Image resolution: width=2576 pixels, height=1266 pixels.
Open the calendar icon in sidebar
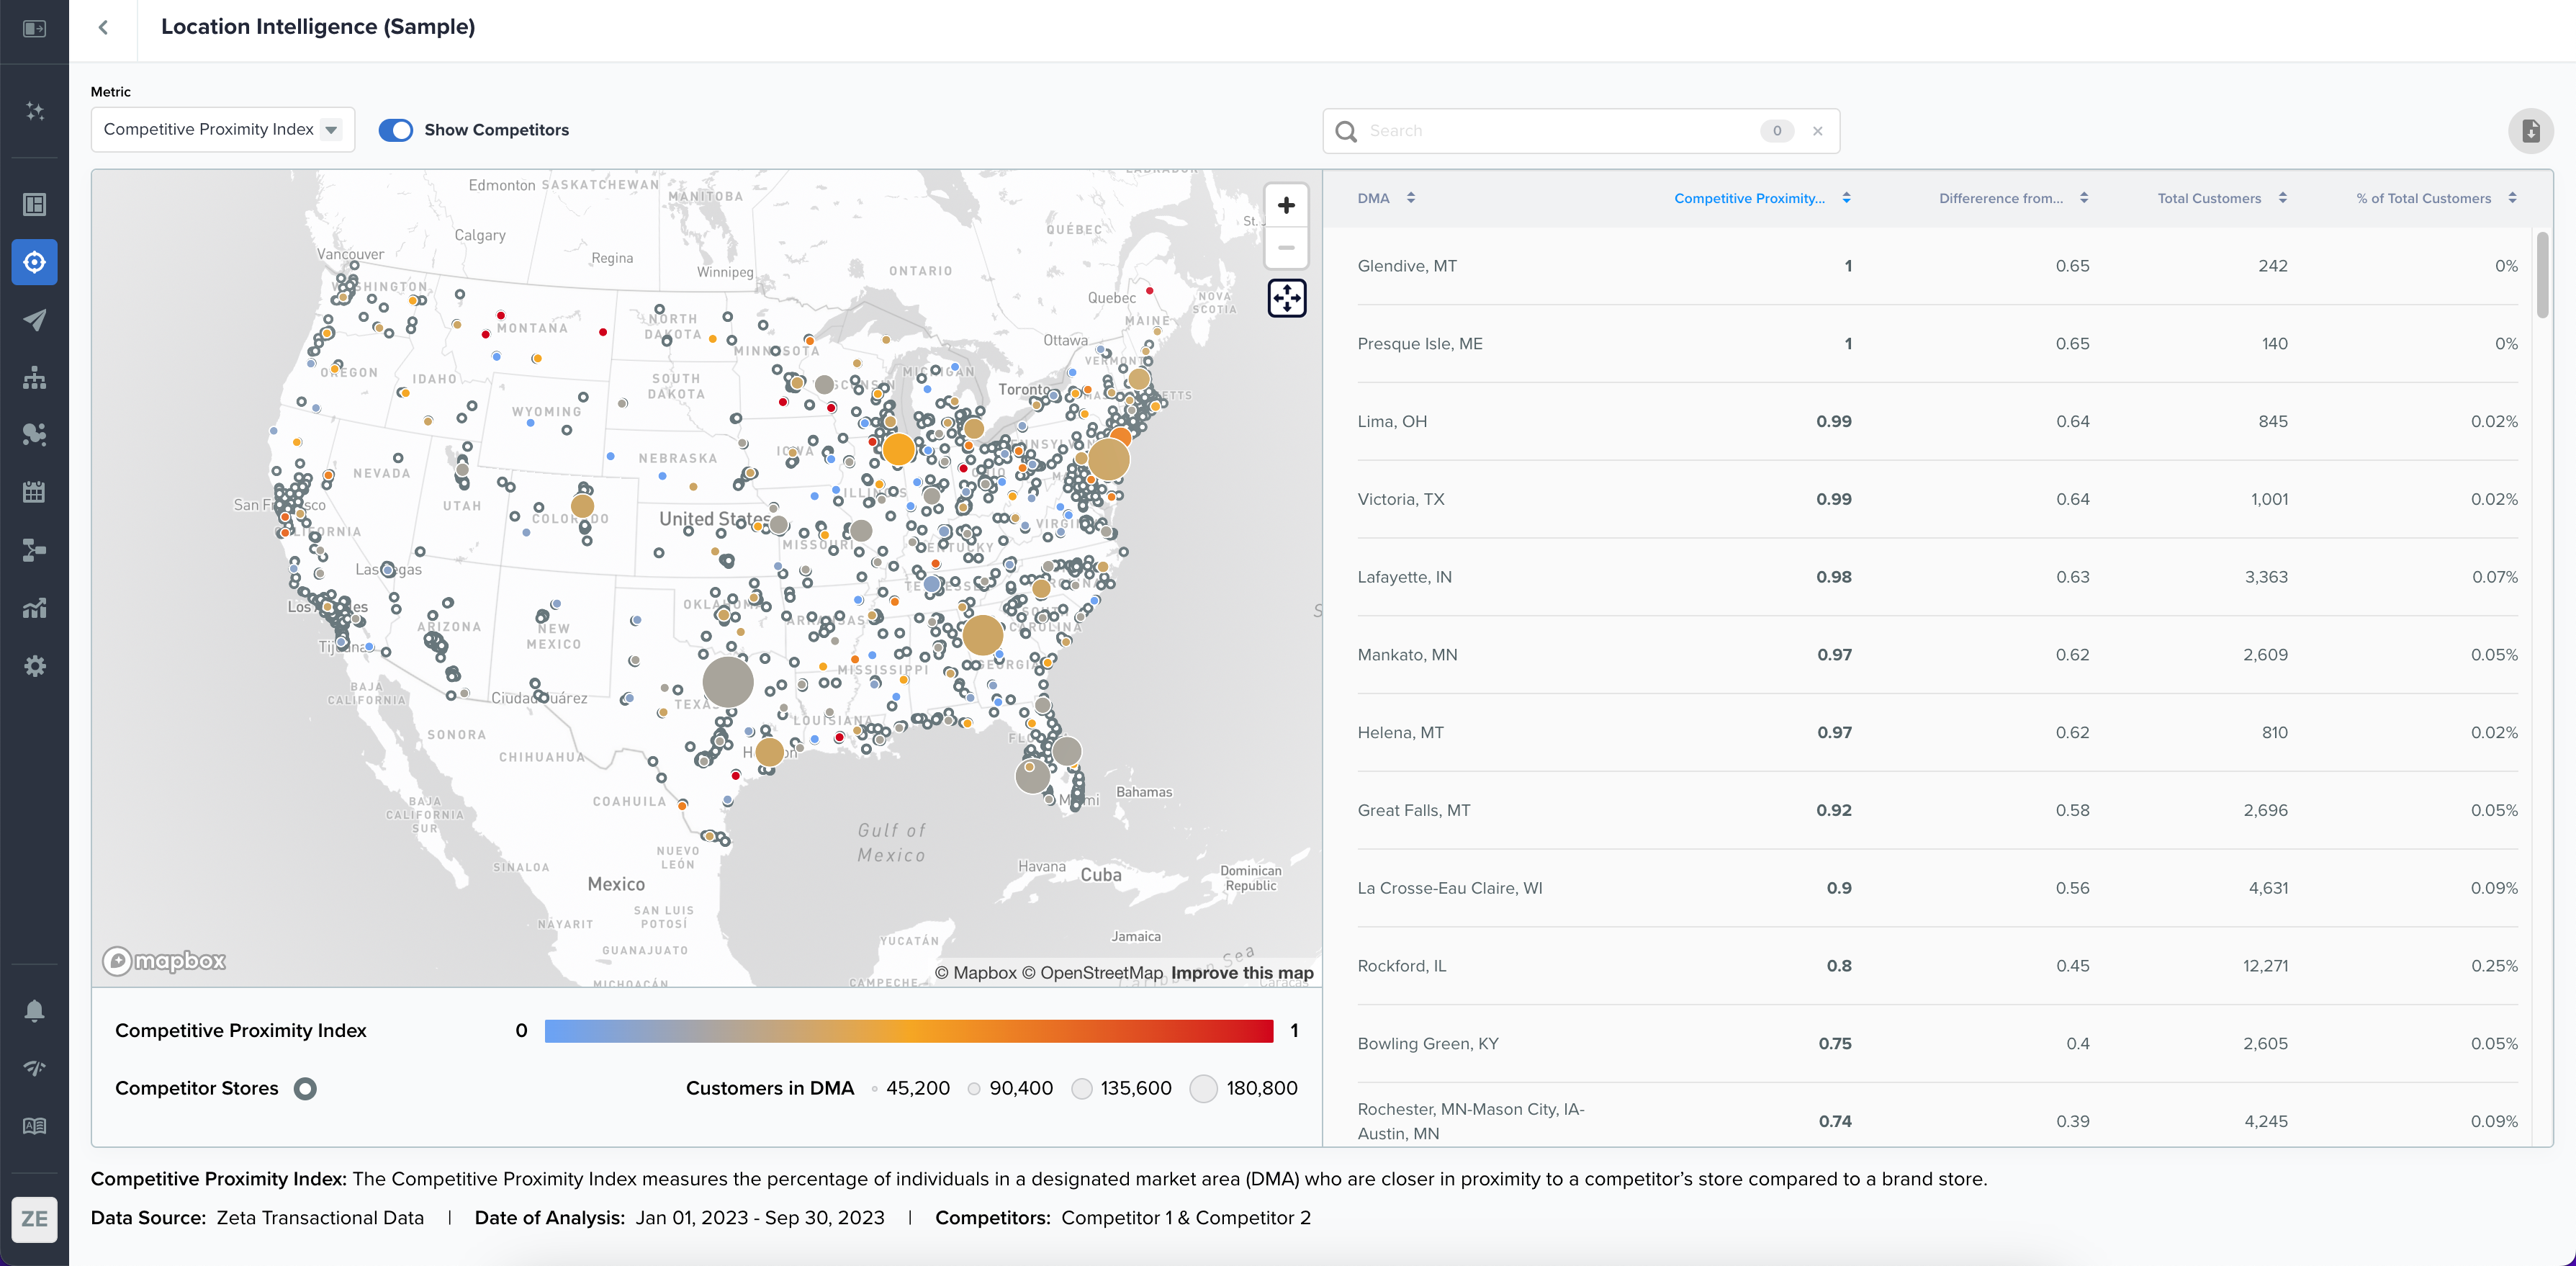[x=34, y=492]
